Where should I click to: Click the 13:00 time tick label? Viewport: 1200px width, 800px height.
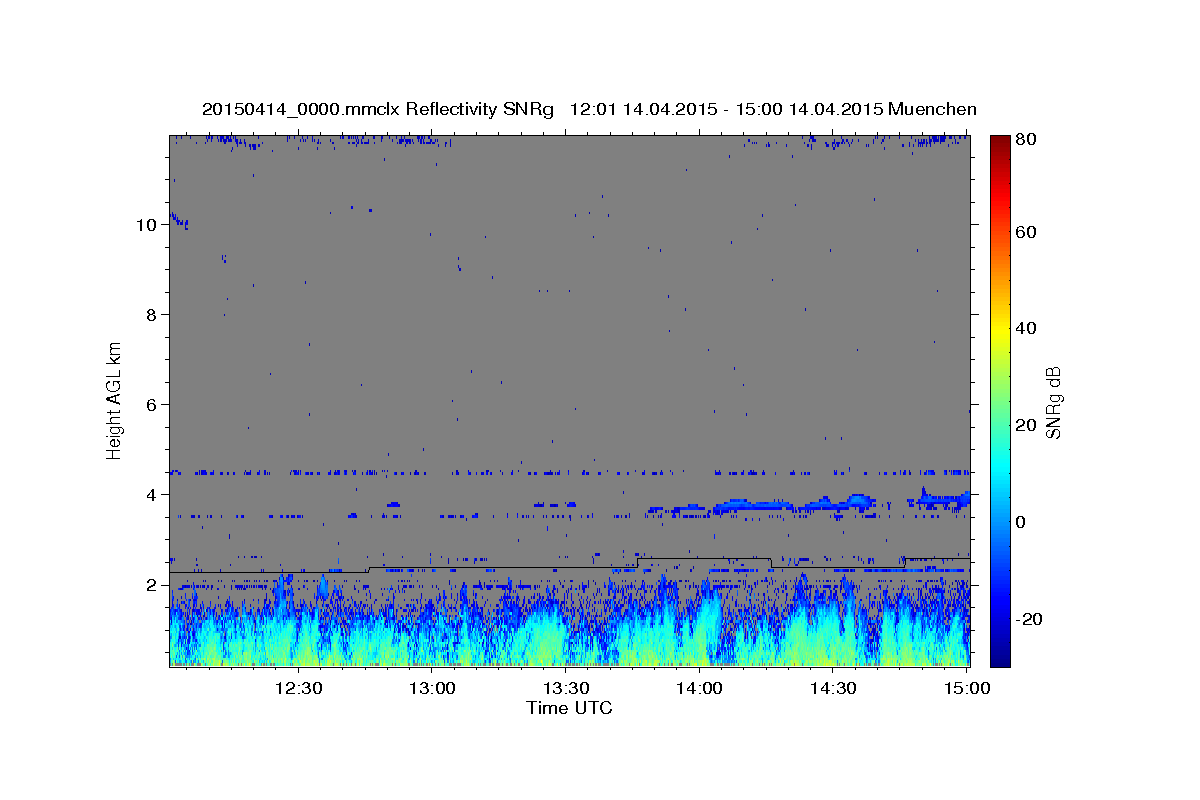pyautogui.click(x=433, y=688)
